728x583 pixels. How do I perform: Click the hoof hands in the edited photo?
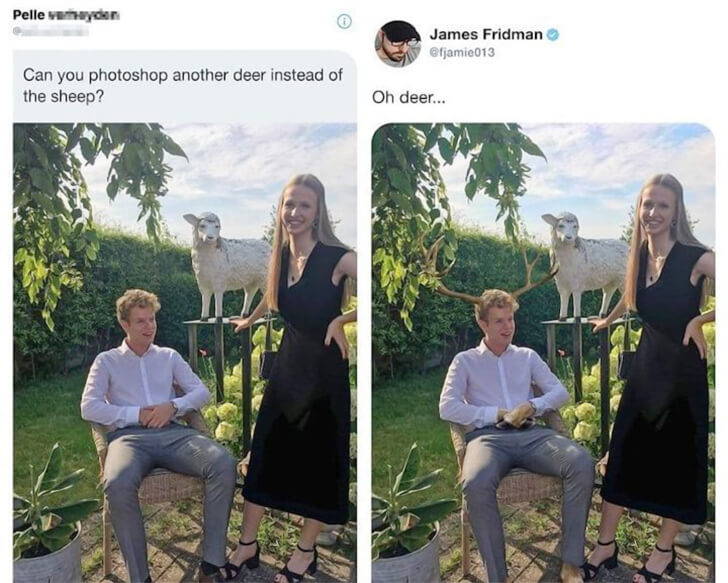pos(514,415)
